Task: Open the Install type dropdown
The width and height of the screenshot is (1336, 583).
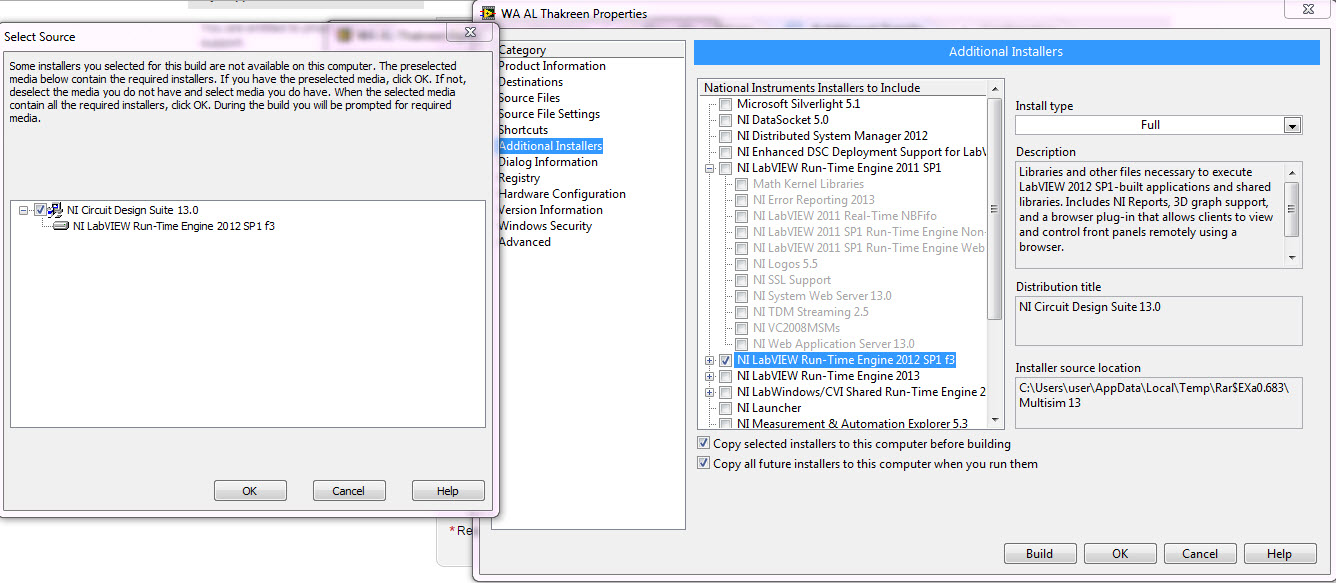Action: (1292, 125)
